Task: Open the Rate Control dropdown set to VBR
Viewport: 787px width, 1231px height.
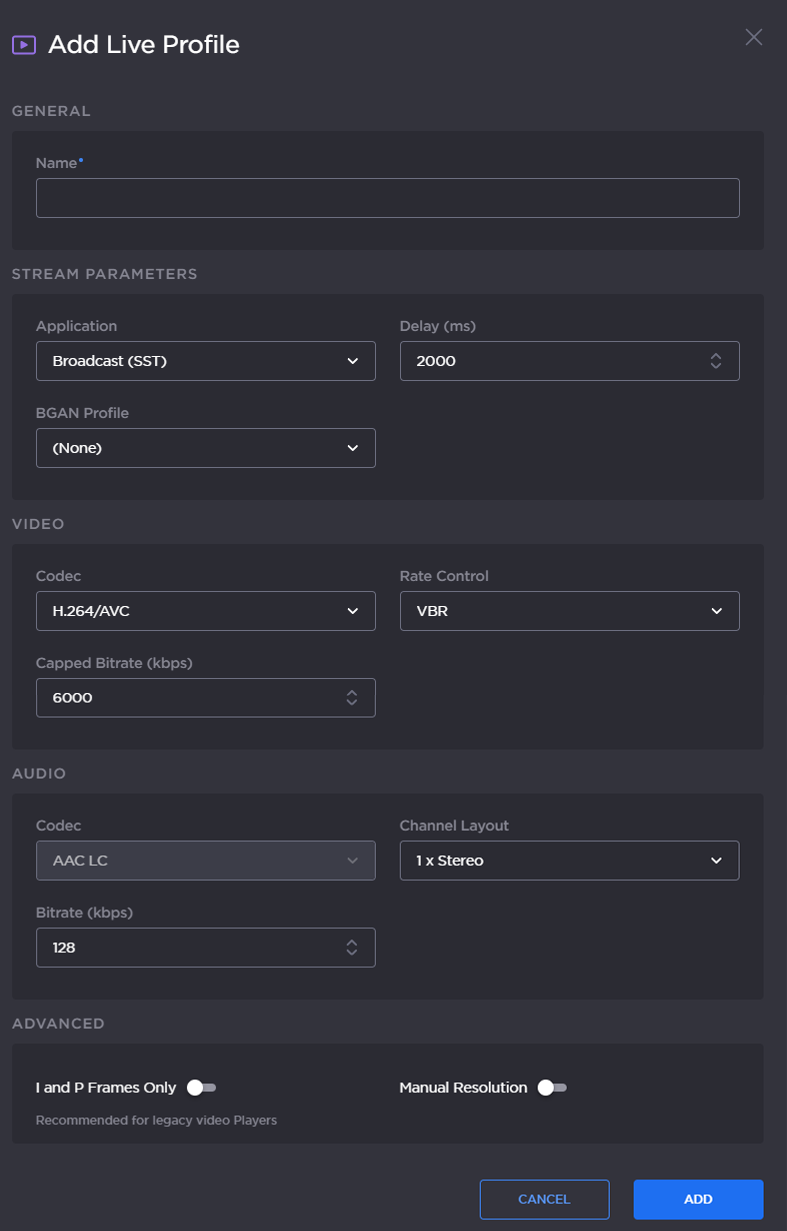Action: 569,611
